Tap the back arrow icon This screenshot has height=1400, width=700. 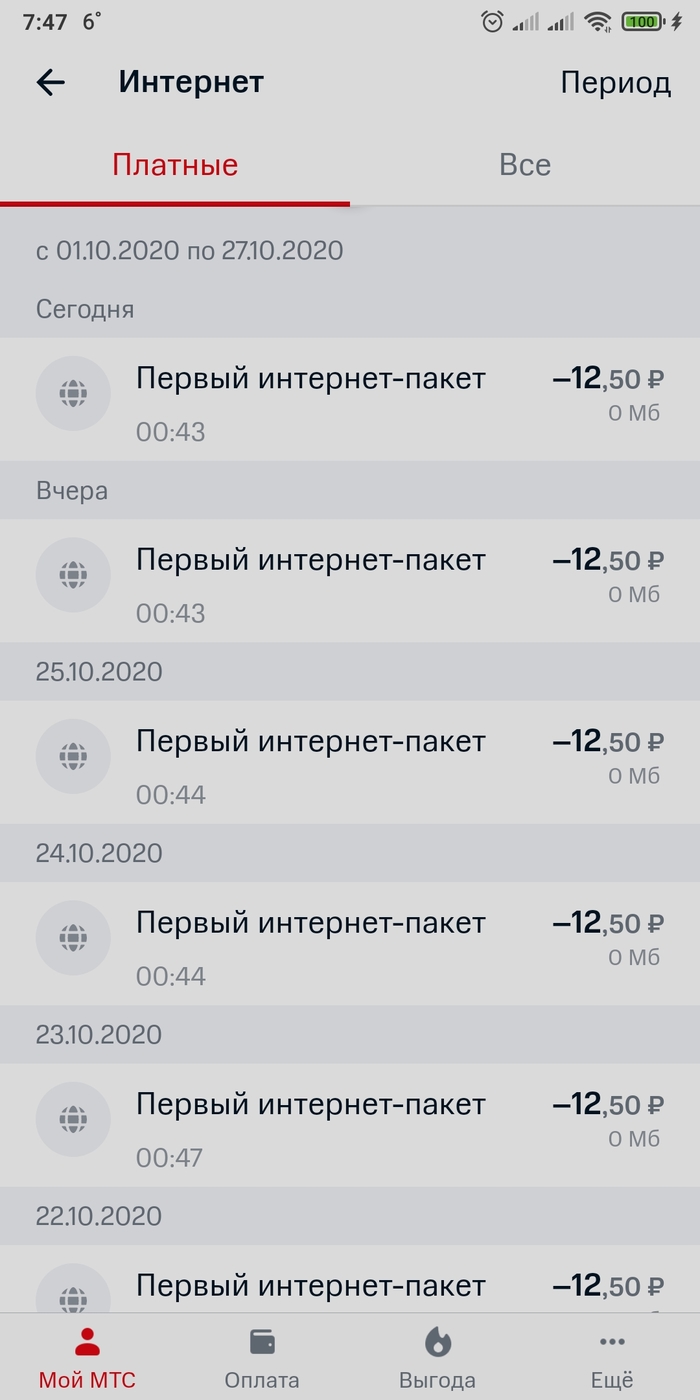(50, 82)
